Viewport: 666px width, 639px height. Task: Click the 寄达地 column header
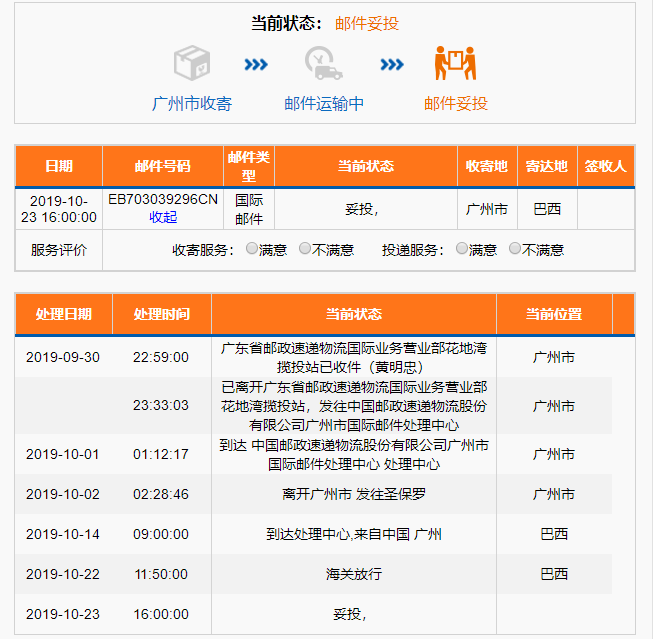(x=547, y=166)
